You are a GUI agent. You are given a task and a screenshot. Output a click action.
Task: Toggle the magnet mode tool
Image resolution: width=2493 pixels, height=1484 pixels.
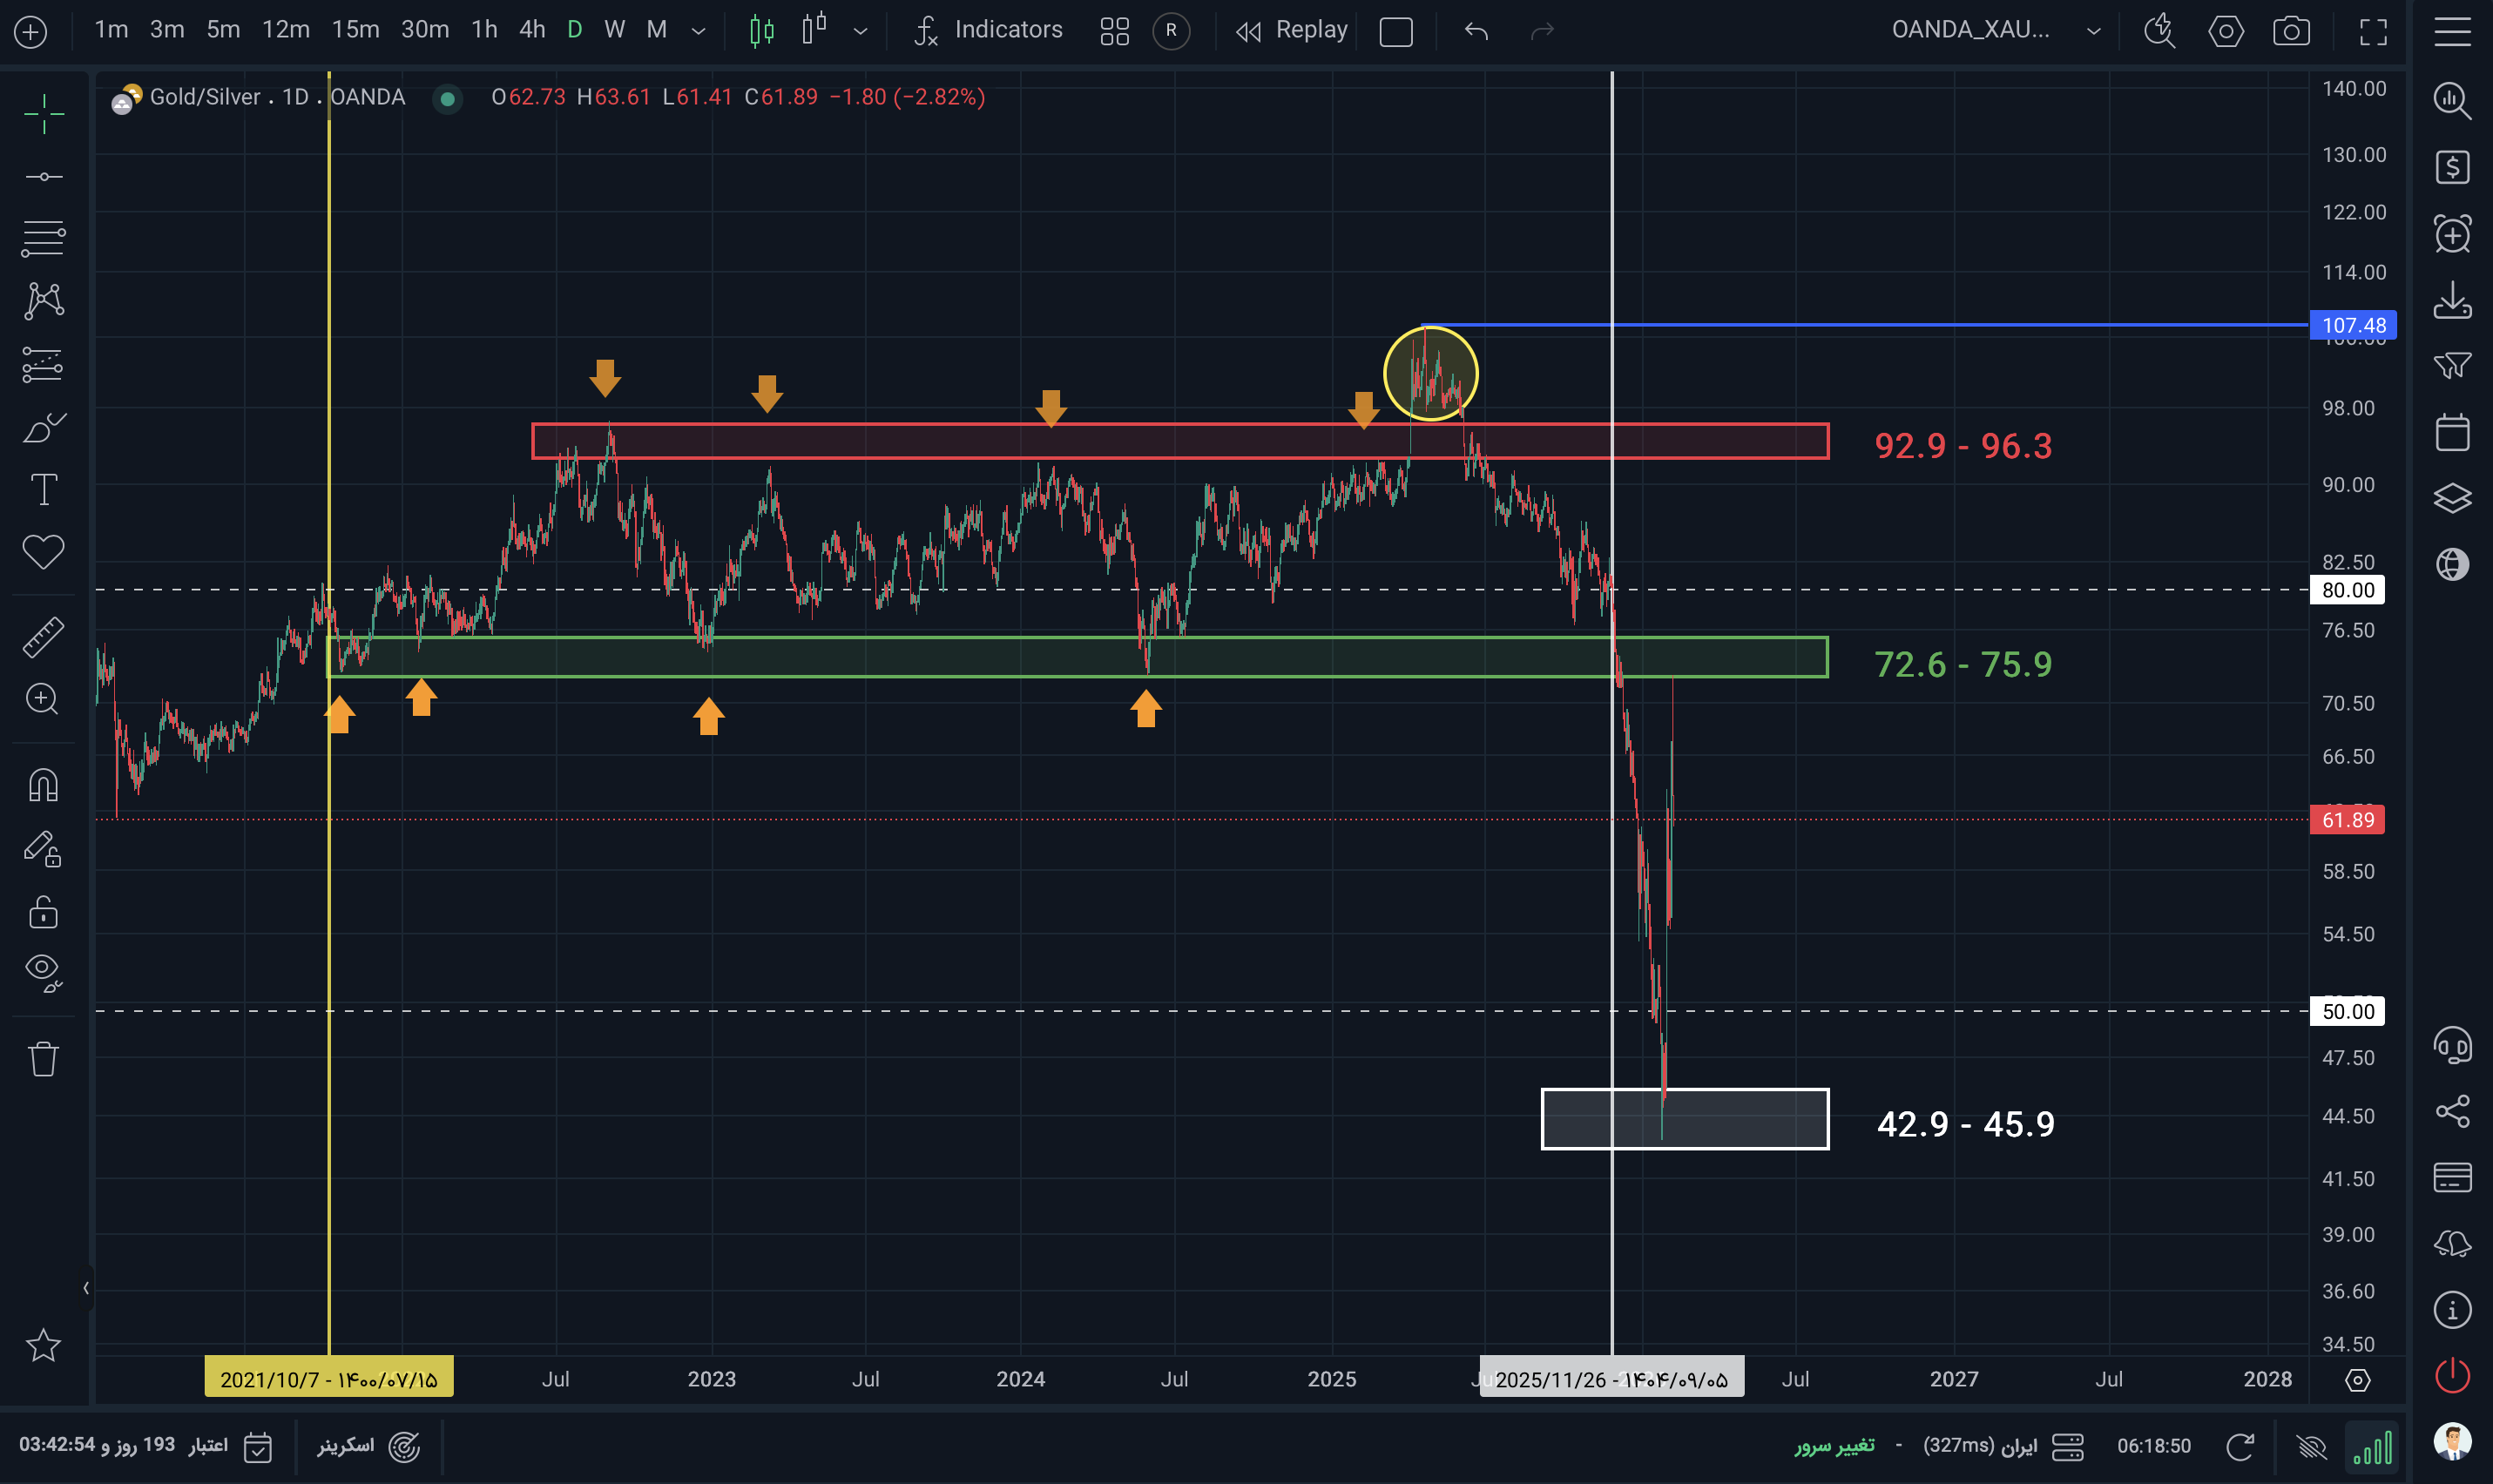(x=43, y=785)
